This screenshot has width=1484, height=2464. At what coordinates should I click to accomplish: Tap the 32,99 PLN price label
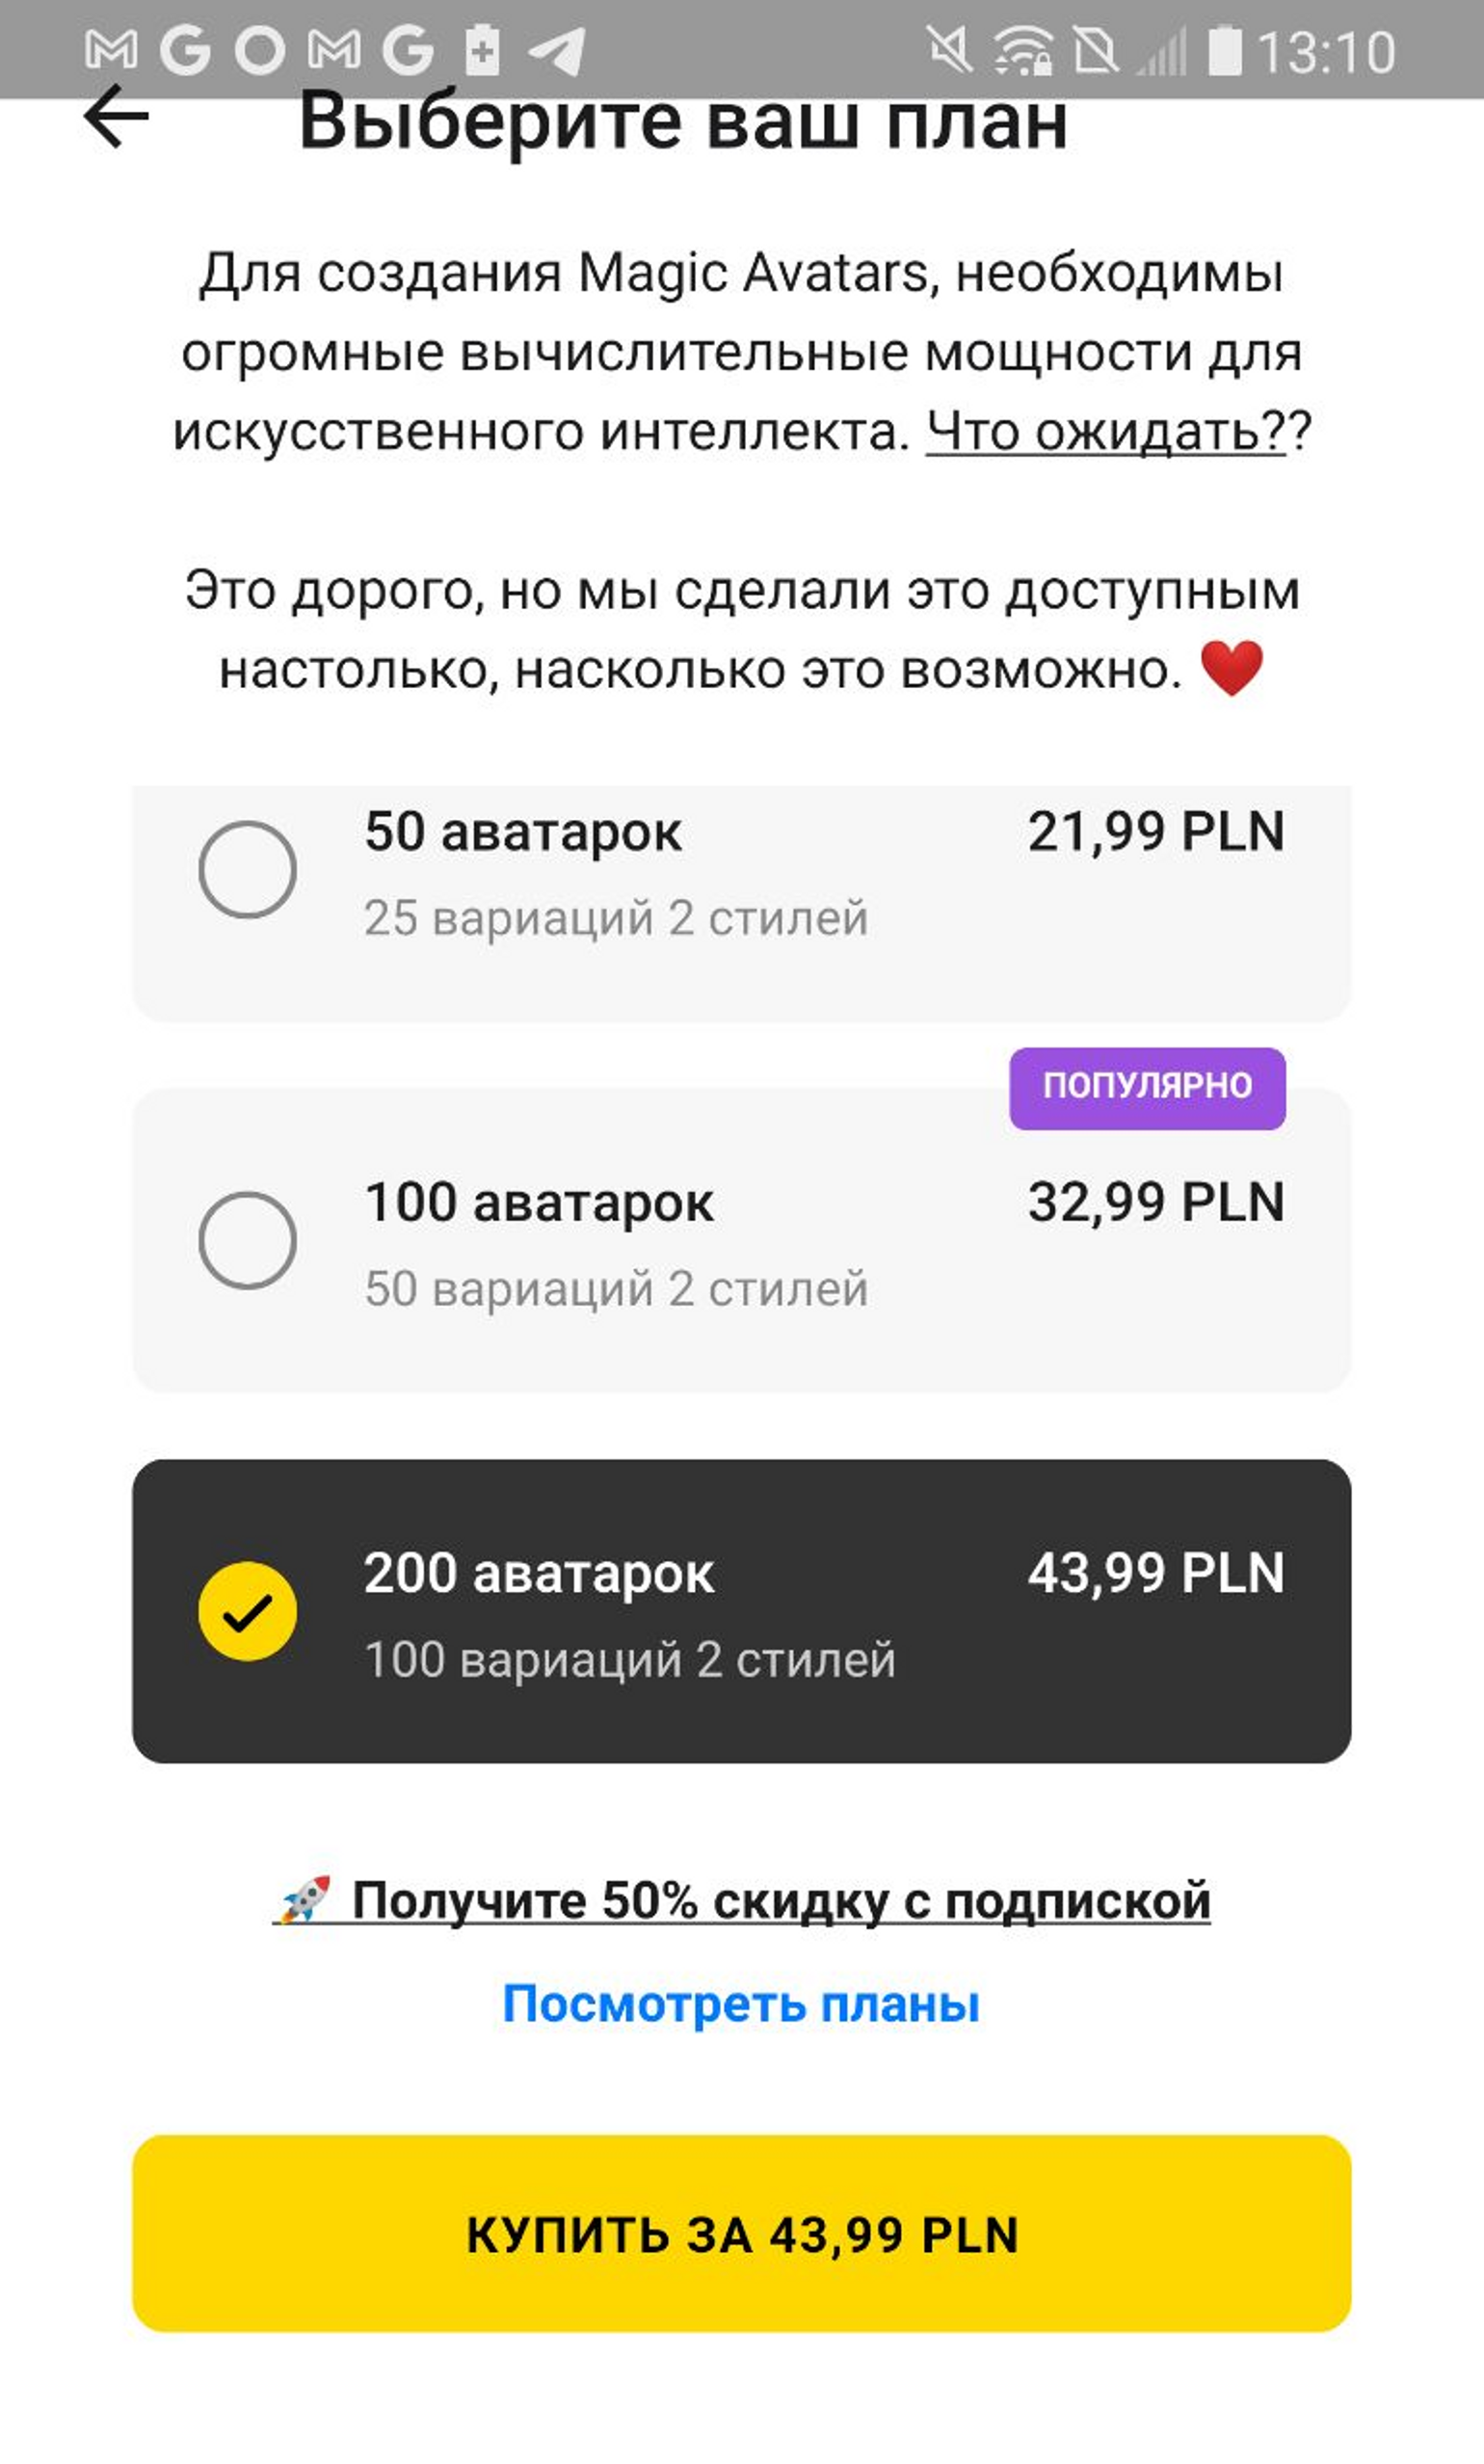1156,1202
